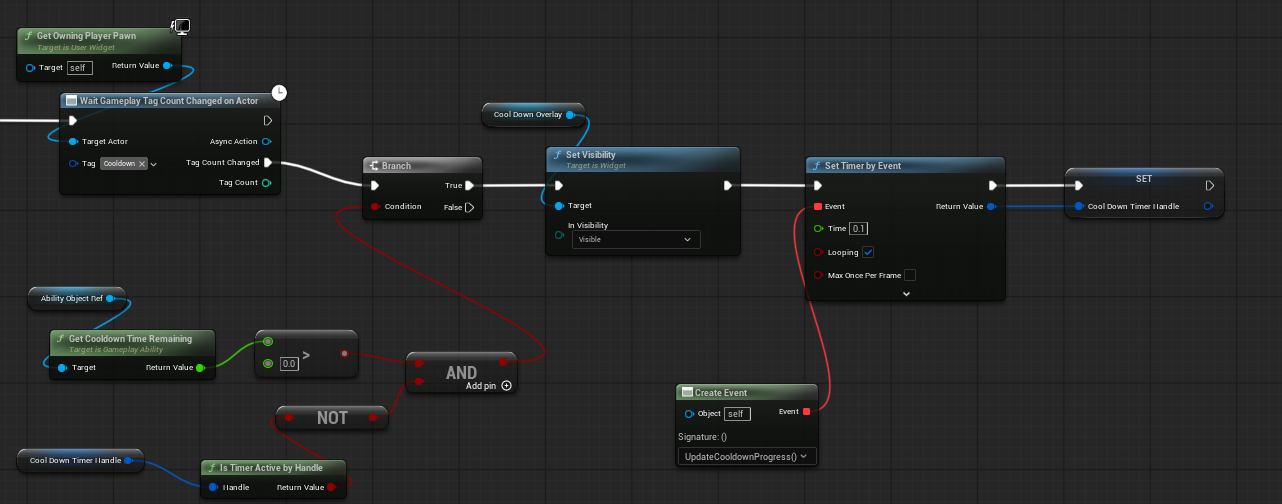Viewport: 1282px width, 504px height.
Task: Click the Cool Down Overlay variable output pin
Action: coord(570,115)
